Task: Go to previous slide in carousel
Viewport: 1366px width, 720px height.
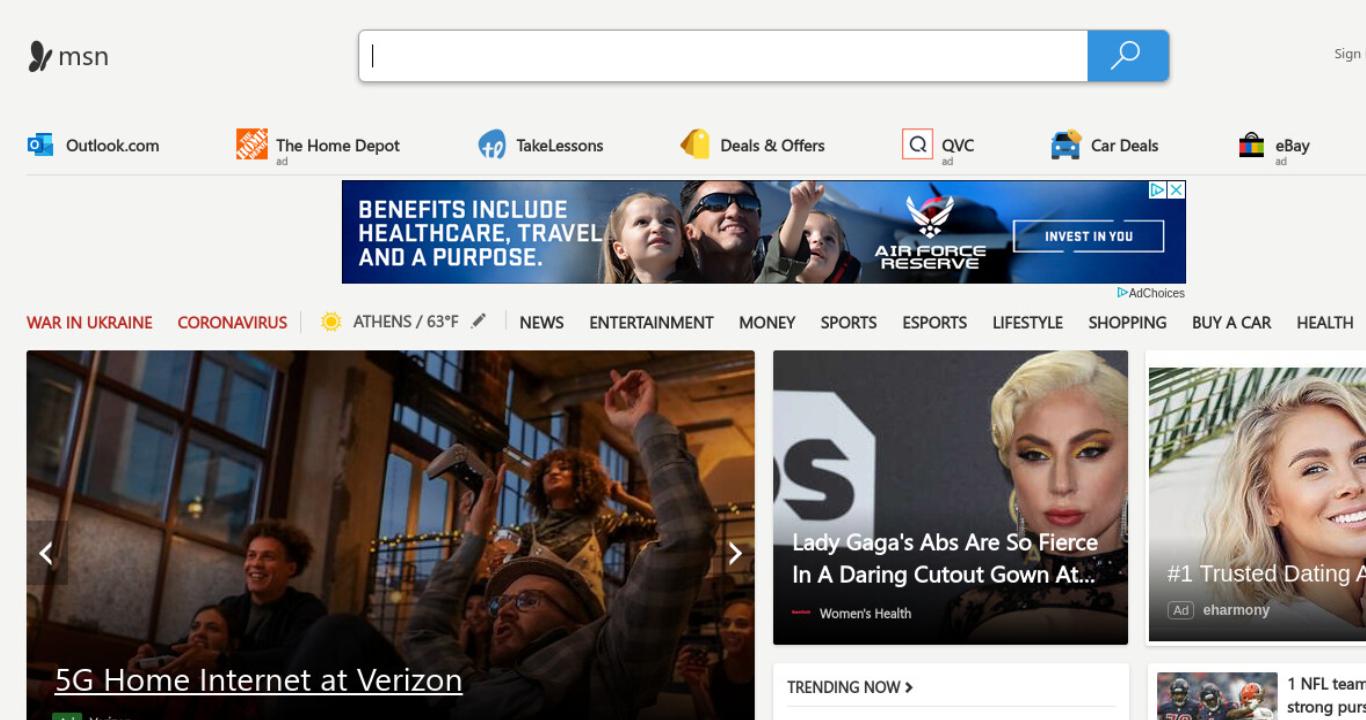Action: (x=46, y=552)
